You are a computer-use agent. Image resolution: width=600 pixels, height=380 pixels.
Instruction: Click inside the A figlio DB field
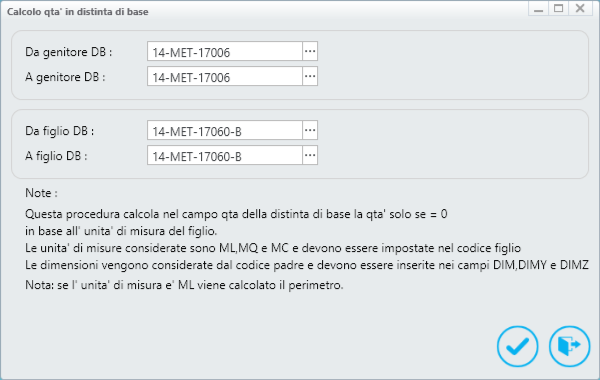coord(225,155)
